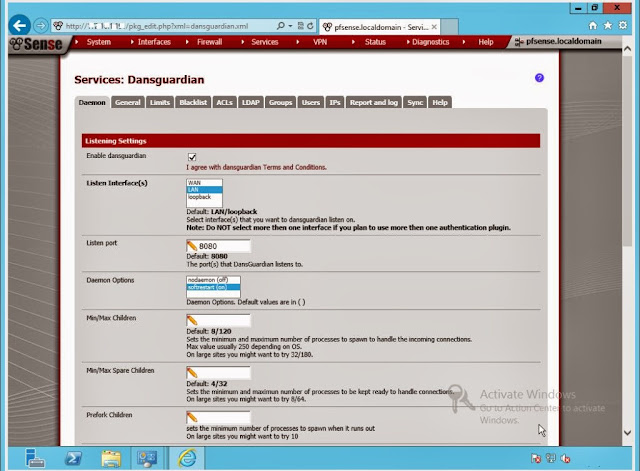Viewport: 640px width, 471px height.
Task: Click the page scrollbar up arrow
Action: [x=627, y=49]
